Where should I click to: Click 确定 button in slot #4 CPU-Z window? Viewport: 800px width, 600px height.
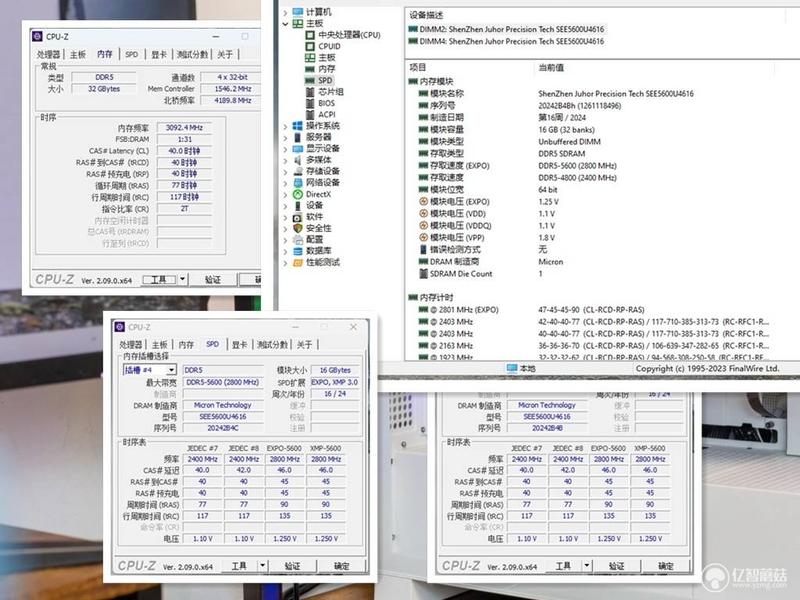(341, 566)
